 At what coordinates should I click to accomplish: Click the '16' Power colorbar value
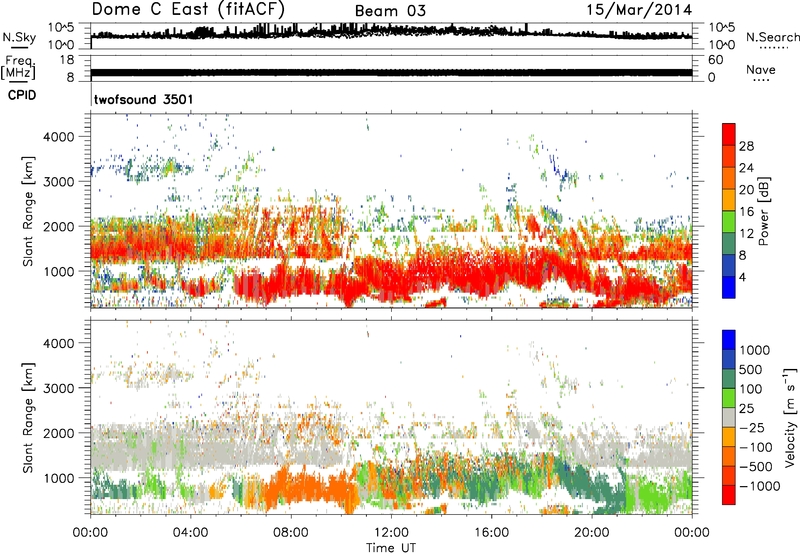coord(746,212)
